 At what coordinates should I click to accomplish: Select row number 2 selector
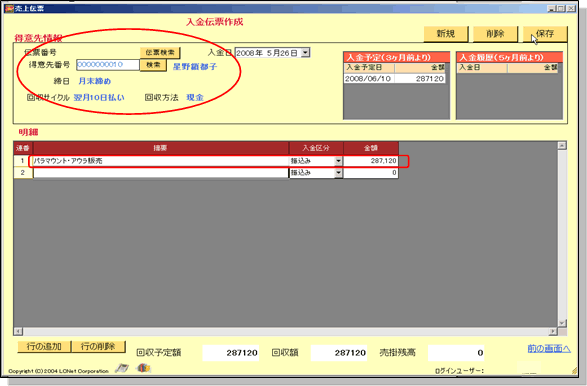23,173
